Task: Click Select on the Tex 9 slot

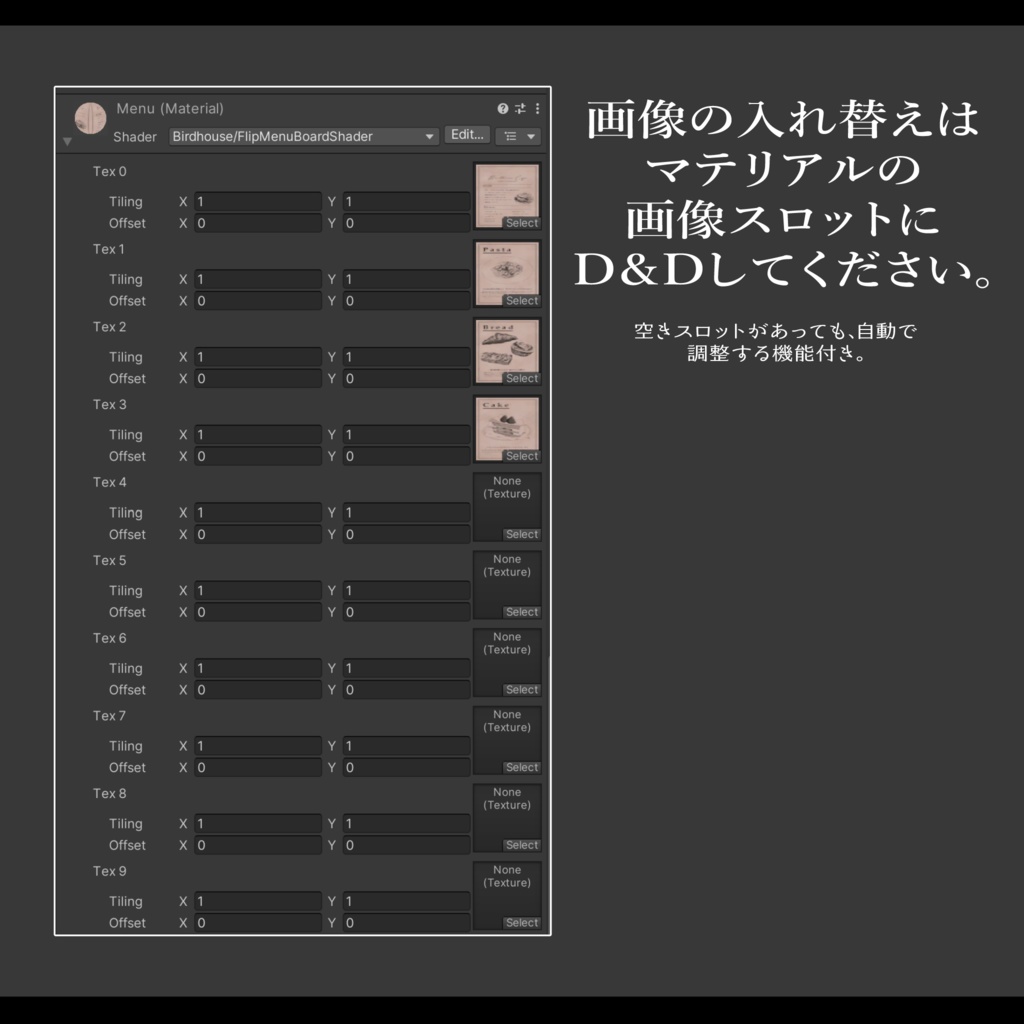Action: [x=521, y=923]
